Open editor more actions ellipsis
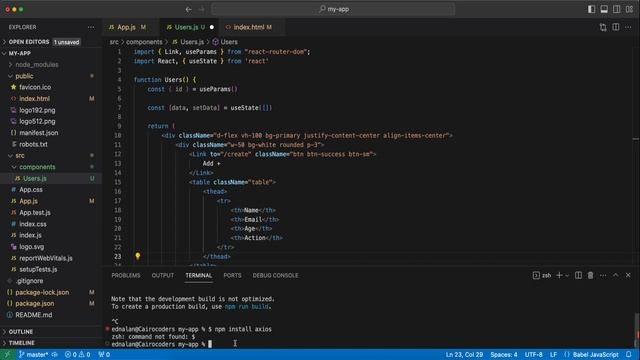Screen dimensions: 640x360 628,27
